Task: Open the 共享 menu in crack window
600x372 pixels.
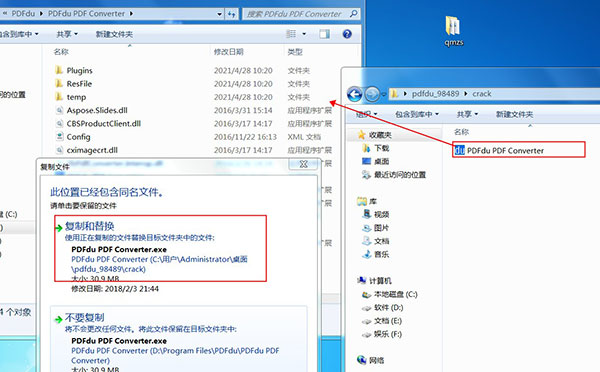Action: point(467,114)
